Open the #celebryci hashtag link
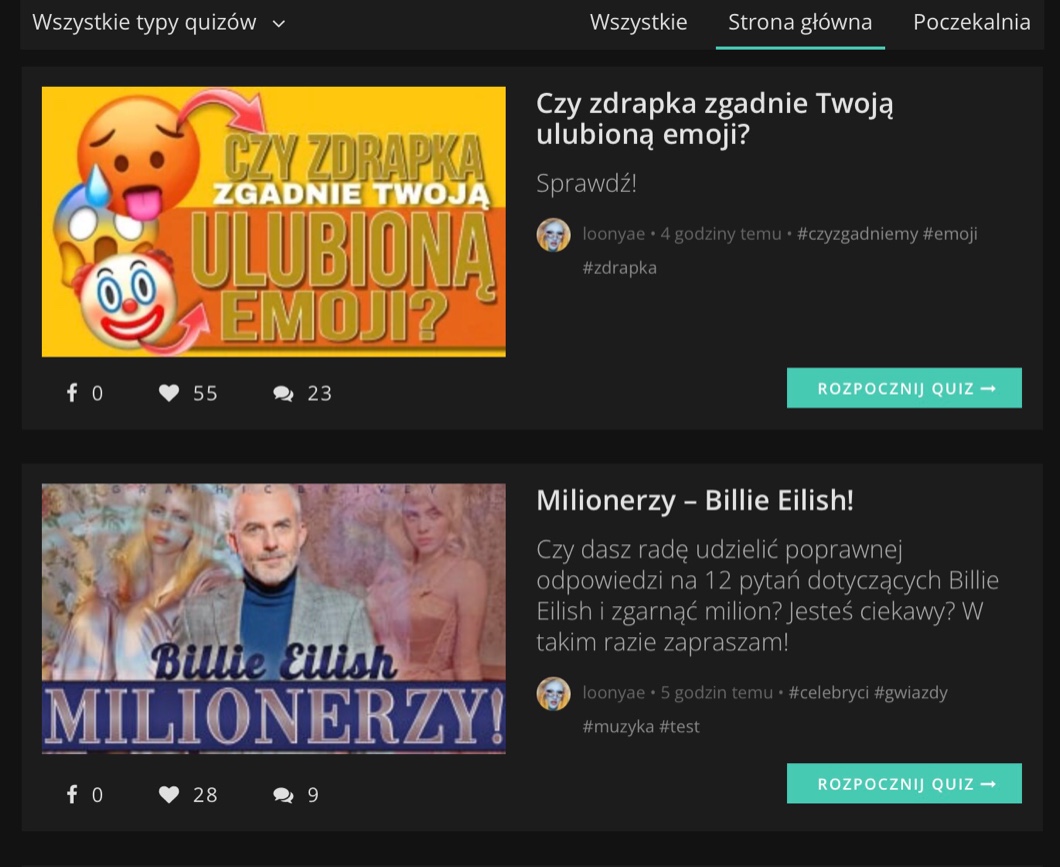Screen dimensions: 1060x867 828,693
